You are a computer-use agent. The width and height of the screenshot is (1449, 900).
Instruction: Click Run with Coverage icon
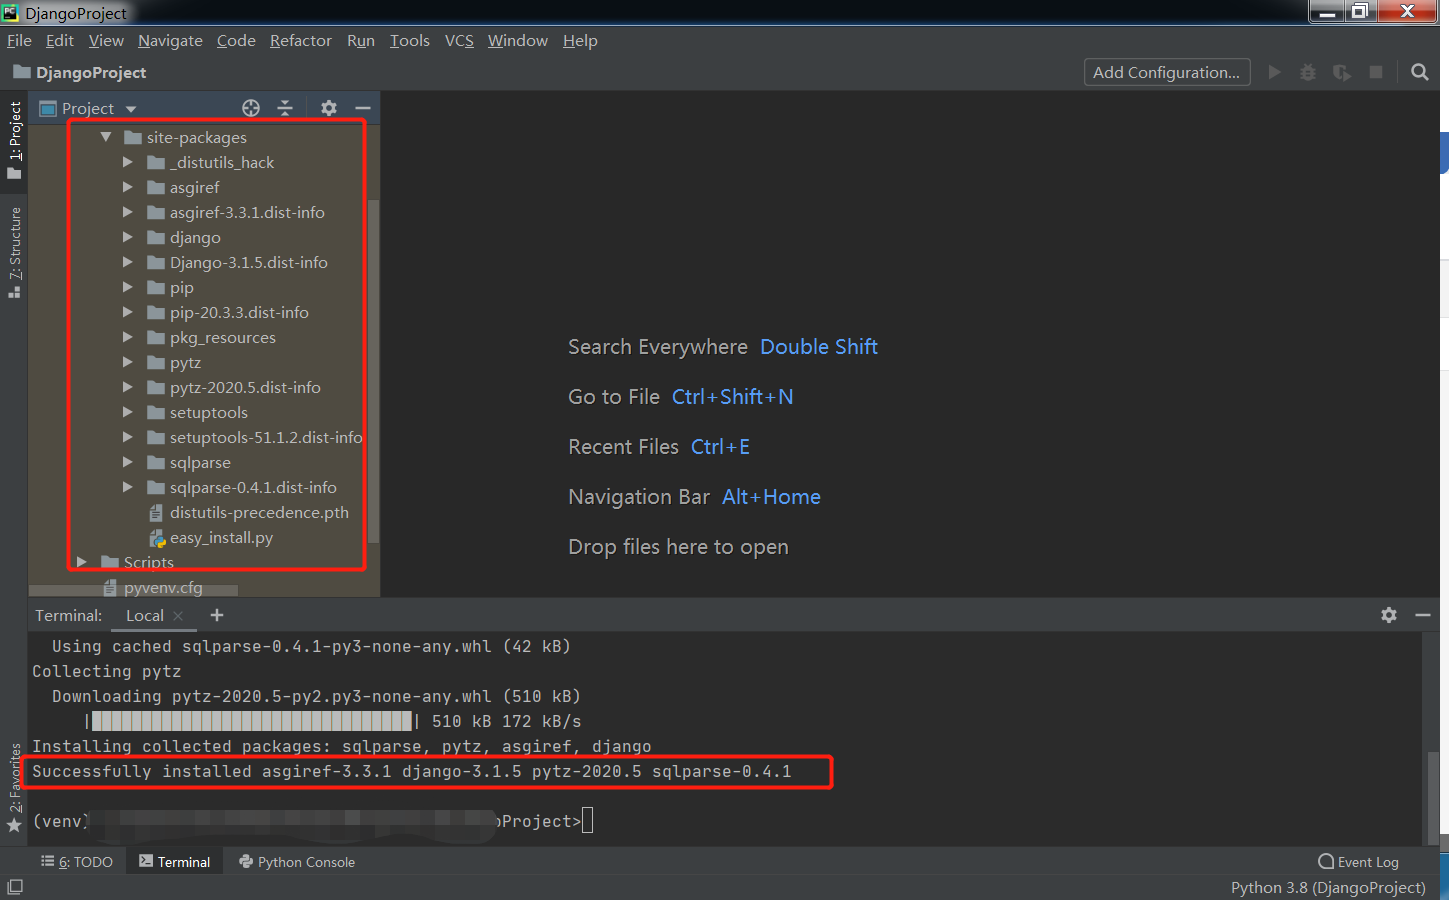pos(1342,72)
